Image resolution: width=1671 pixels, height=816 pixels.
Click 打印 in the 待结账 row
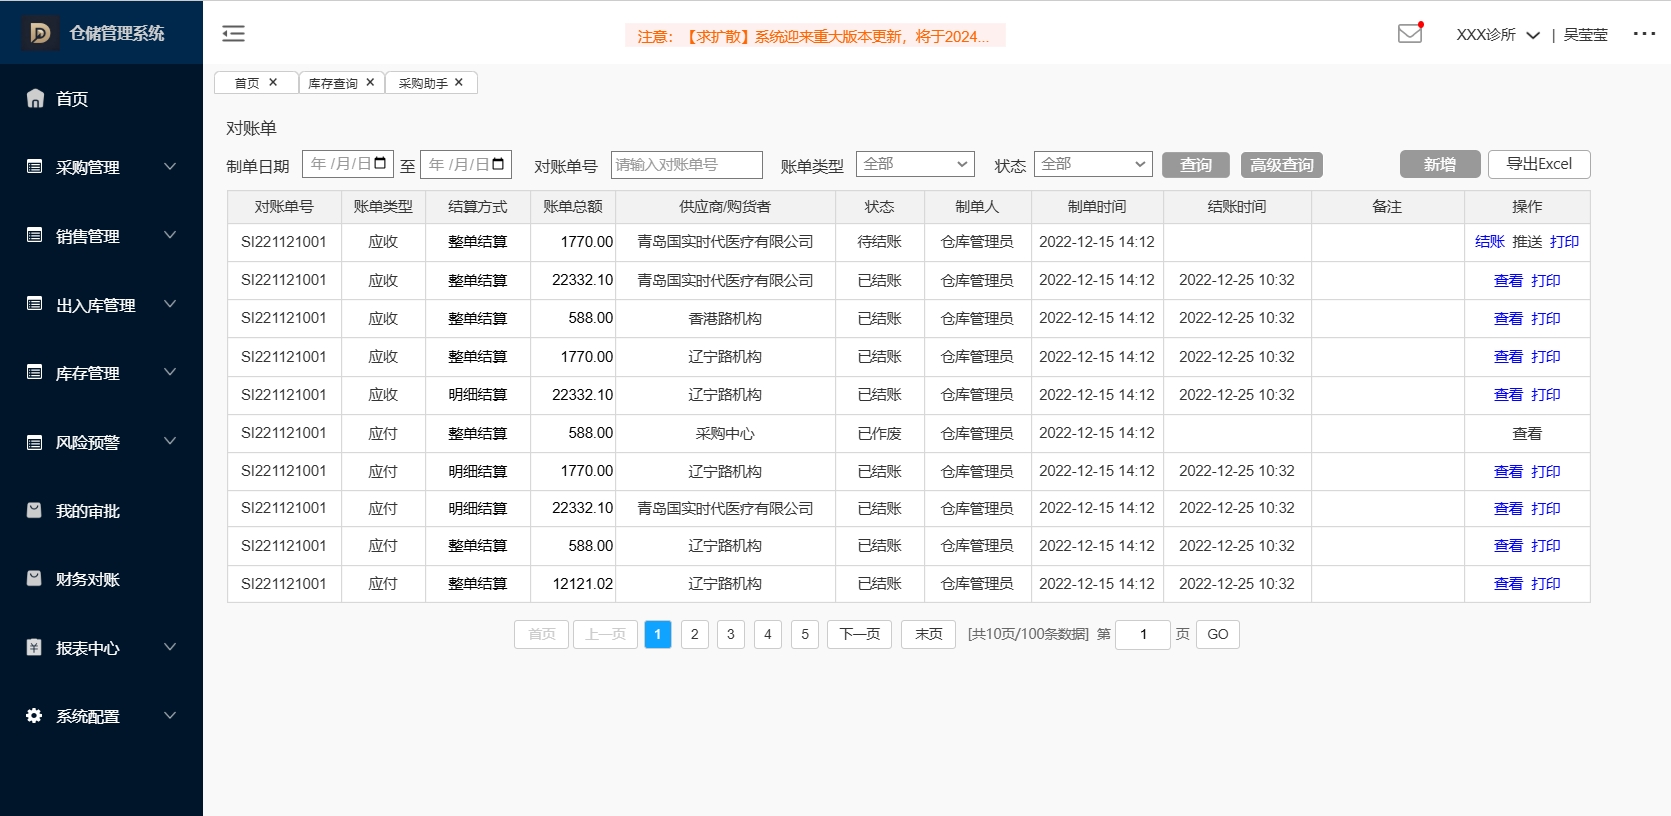(x=1564, y=241)
